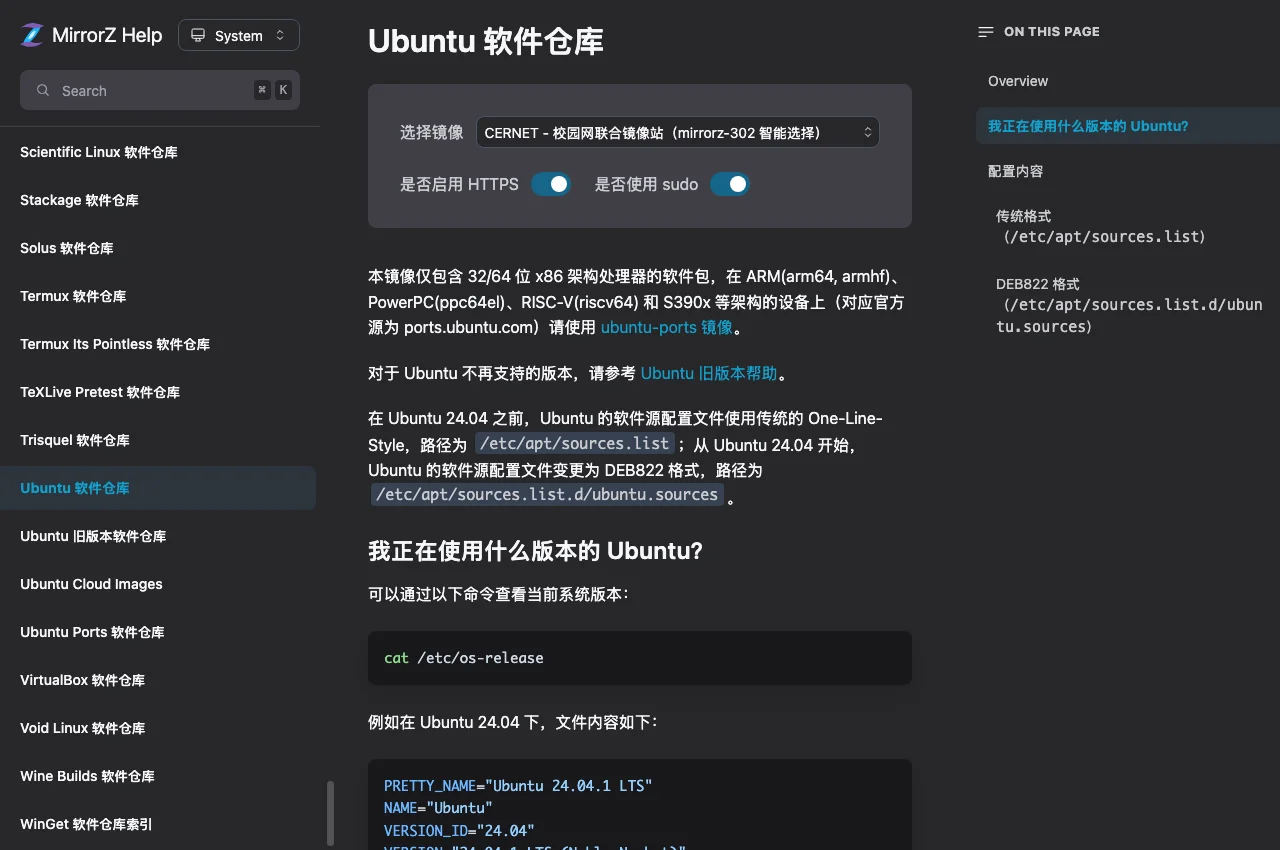1280x850 pixels.
Task: Open the 选择镜像 mirror selection dropdown
Action: (x=677, y=132)
